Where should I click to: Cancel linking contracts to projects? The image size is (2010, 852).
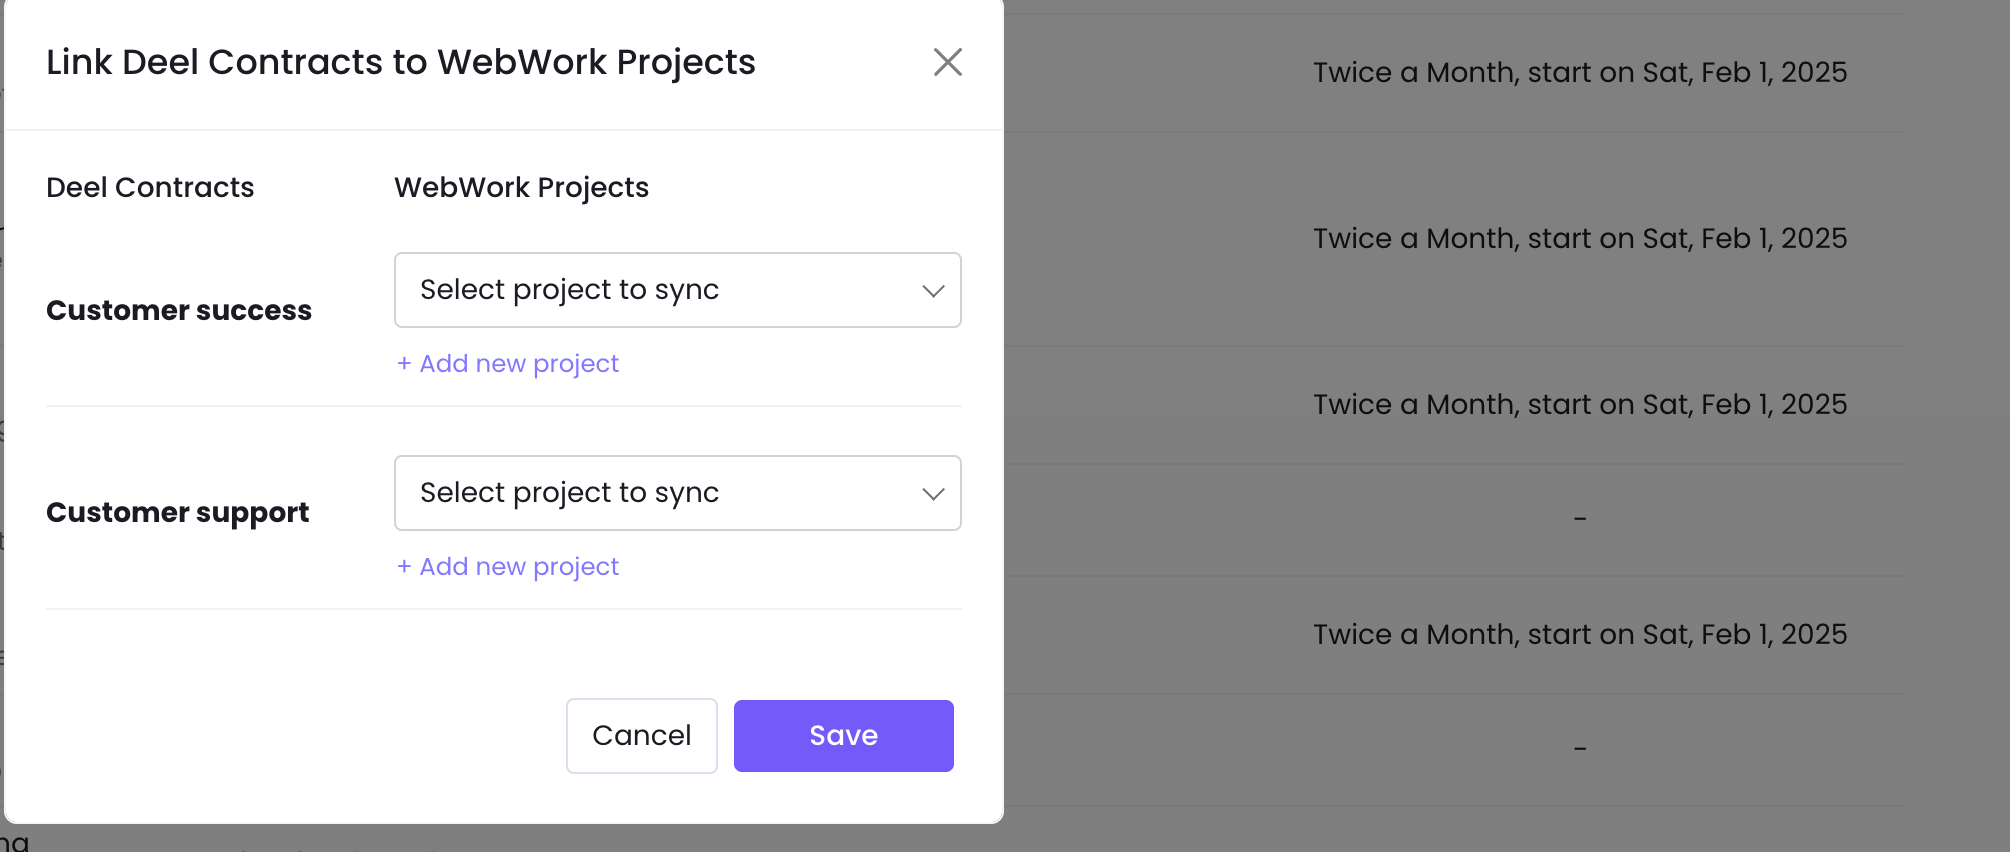642,736
